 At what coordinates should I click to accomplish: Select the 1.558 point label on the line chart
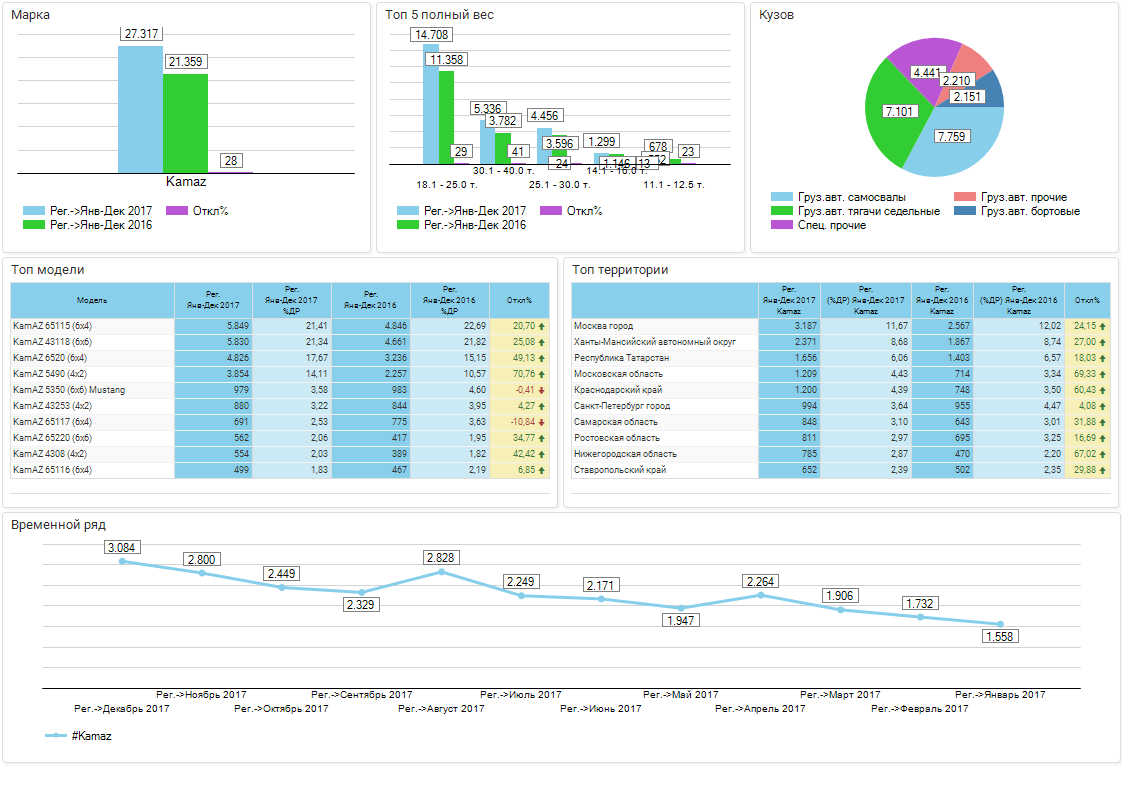point(1000,636)
